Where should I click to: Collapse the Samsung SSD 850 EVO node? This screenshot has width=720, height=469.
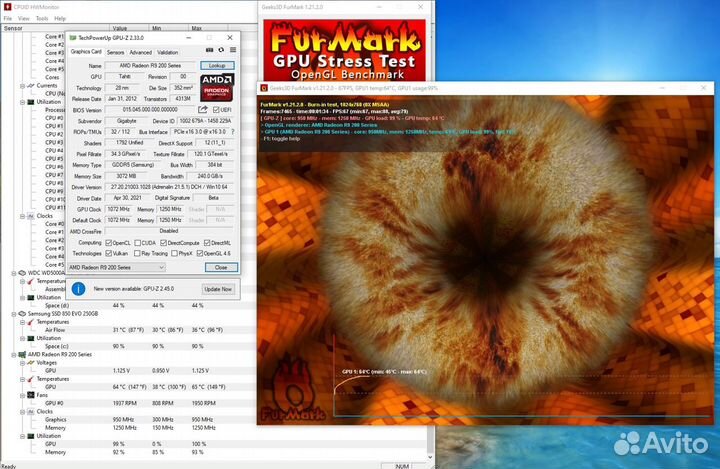11,313
